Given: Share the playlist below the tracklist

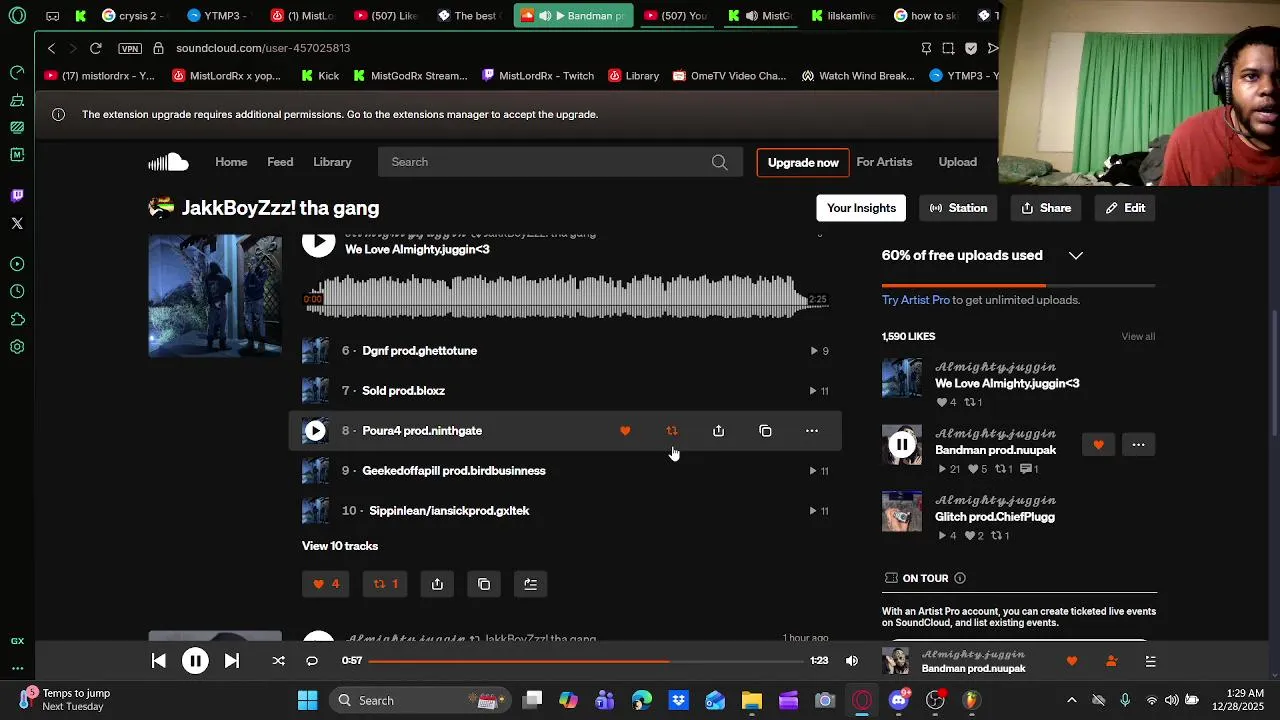Looking at the screenshot, I should [x=437, y=584].
